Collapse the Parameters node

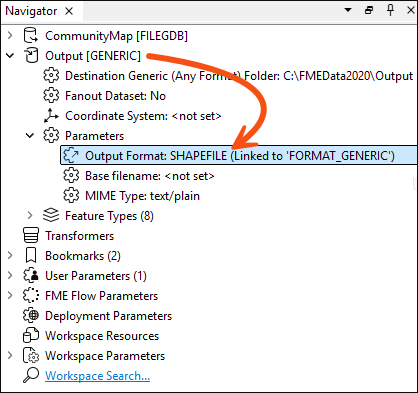point(30,136)
